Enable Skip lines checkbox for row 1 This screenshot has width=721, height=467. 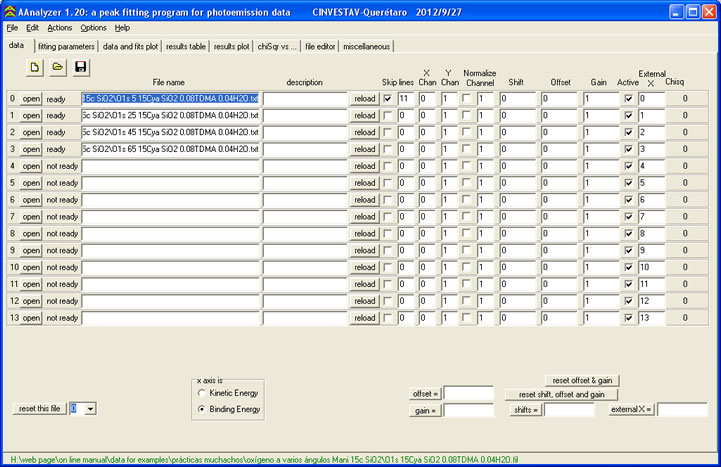387,116
